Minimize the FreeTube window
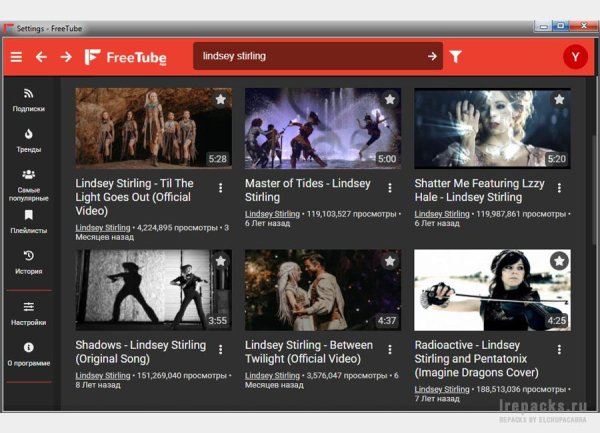Viewport: 600px width, 433px height. pos(543,26)
